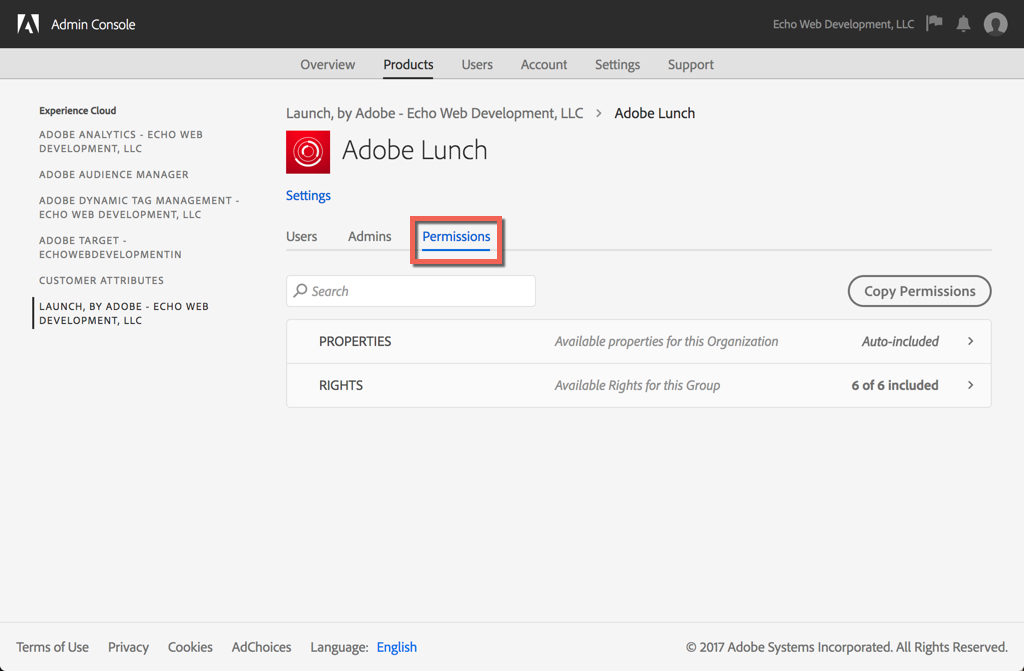Click the PROPERTIES row label
Image resolution: width=1024 pixels, height=671 pixels.
coord(355,341)
